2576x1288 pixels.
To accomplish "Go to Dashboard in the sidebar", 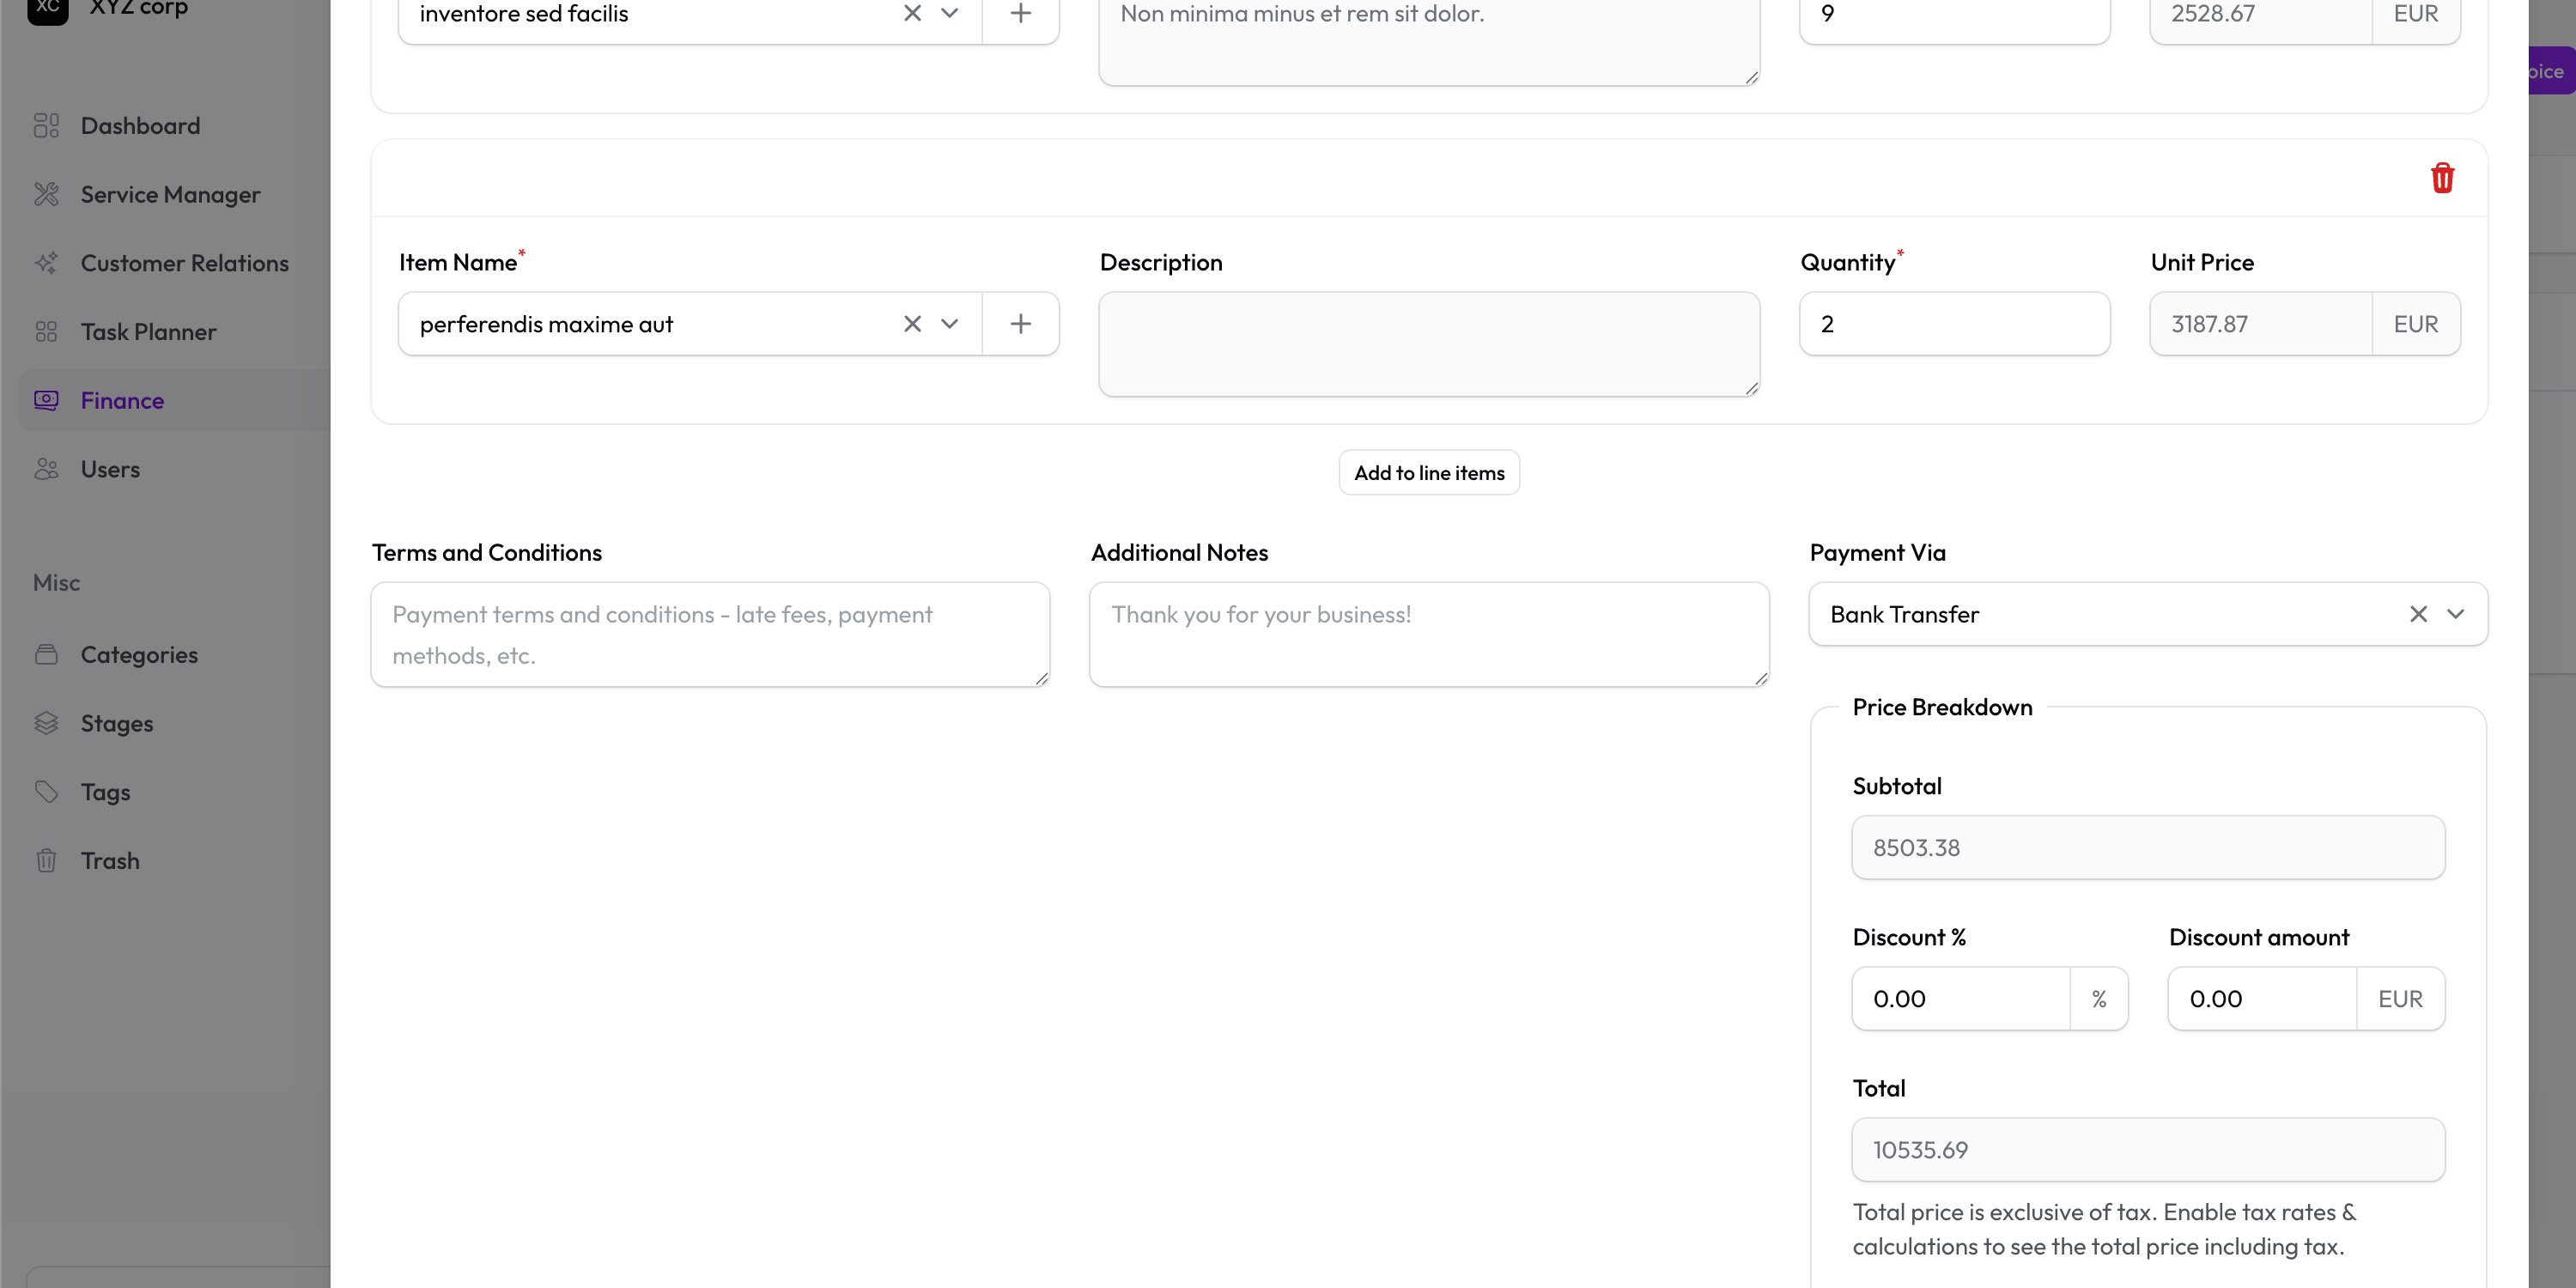I will (140, 126).
